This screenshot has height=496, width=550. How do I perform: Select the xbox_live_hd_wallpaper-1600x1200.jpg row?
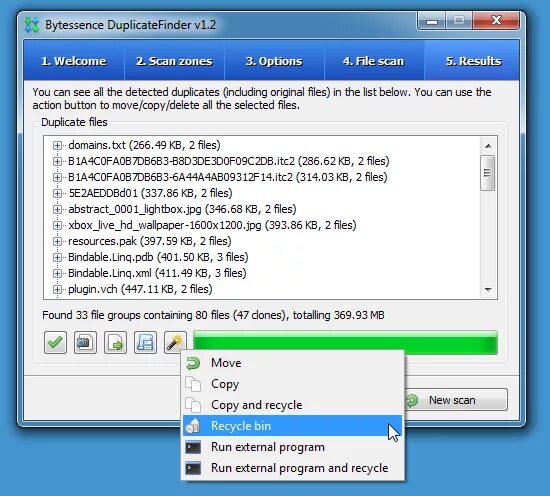point(212,225)
